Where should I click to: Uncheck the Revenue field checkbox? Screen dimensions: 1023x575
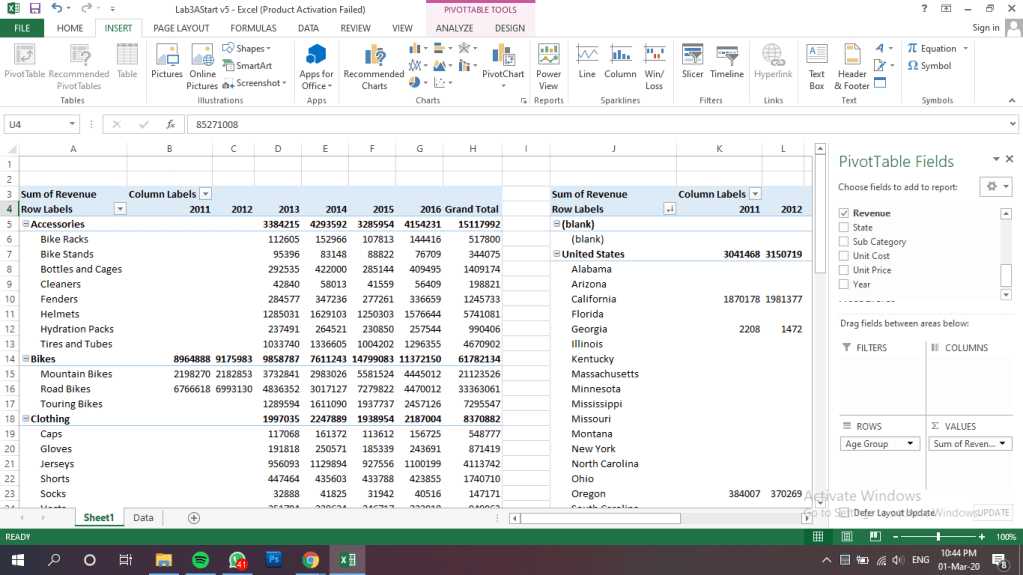845,213
